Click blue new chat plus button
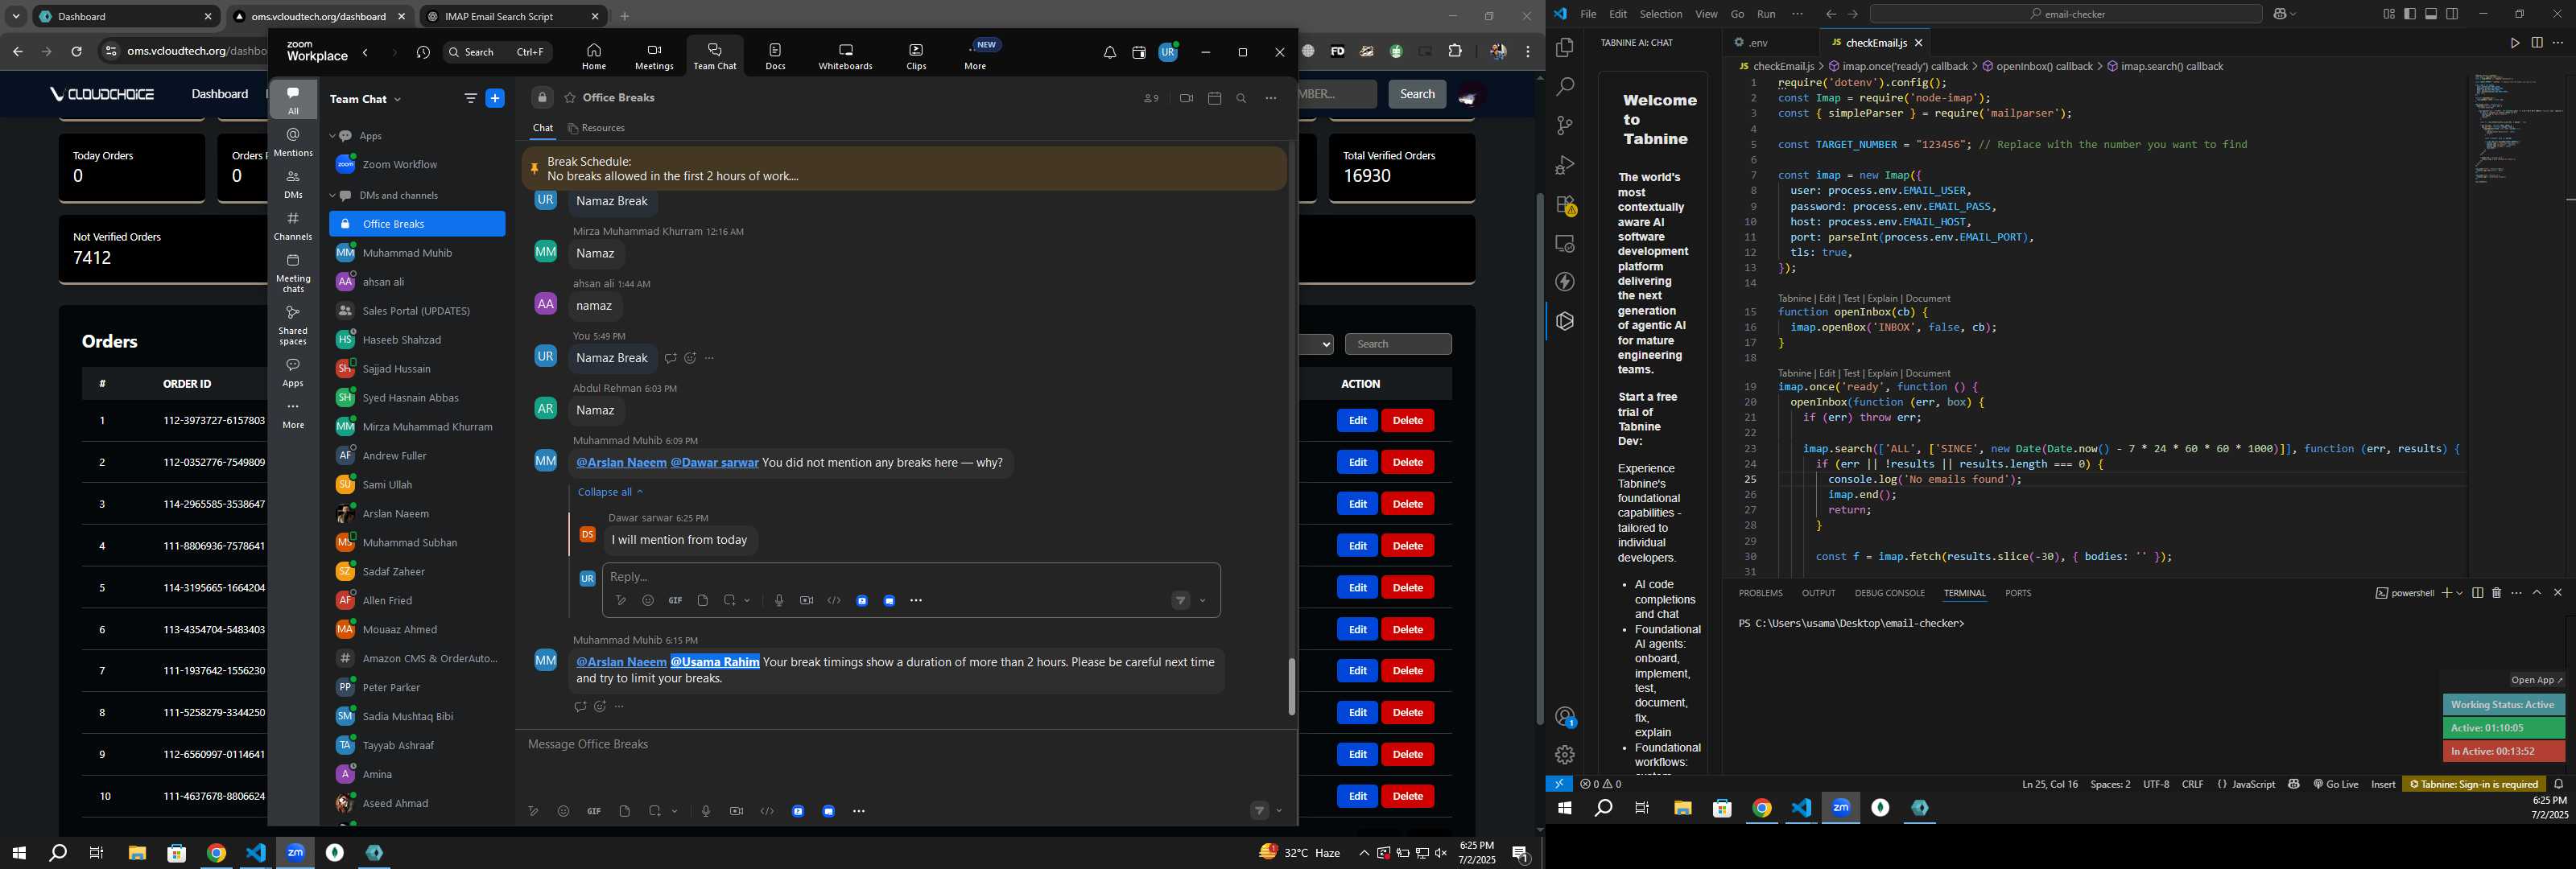This screenshot has height=869, width=2576. pyautogui.click(x=495, y=98)
